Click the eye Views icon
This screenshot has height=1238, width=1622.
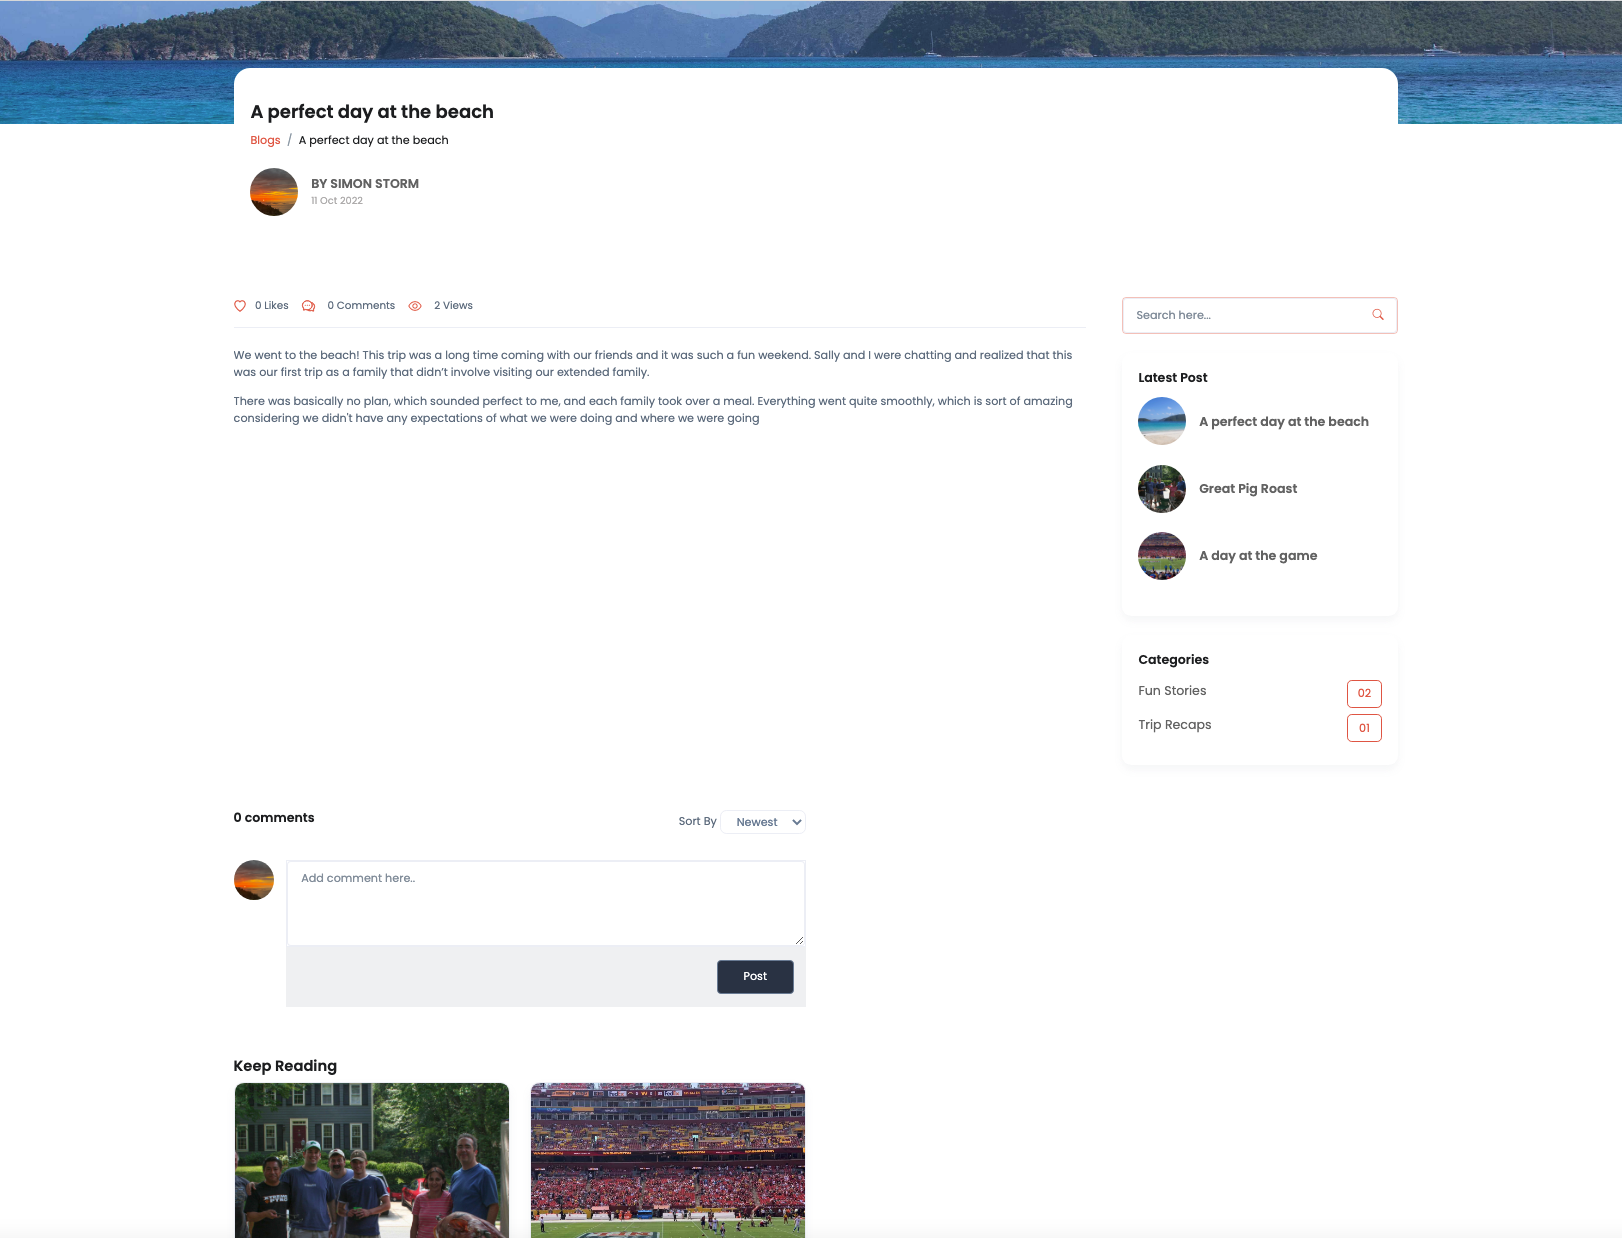tap(415, 306)
